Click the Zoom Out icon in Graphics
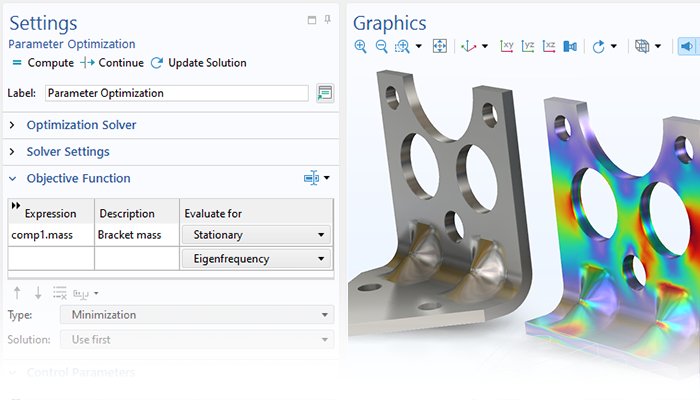Screen dimensions: 700x400 coord(381,46)
